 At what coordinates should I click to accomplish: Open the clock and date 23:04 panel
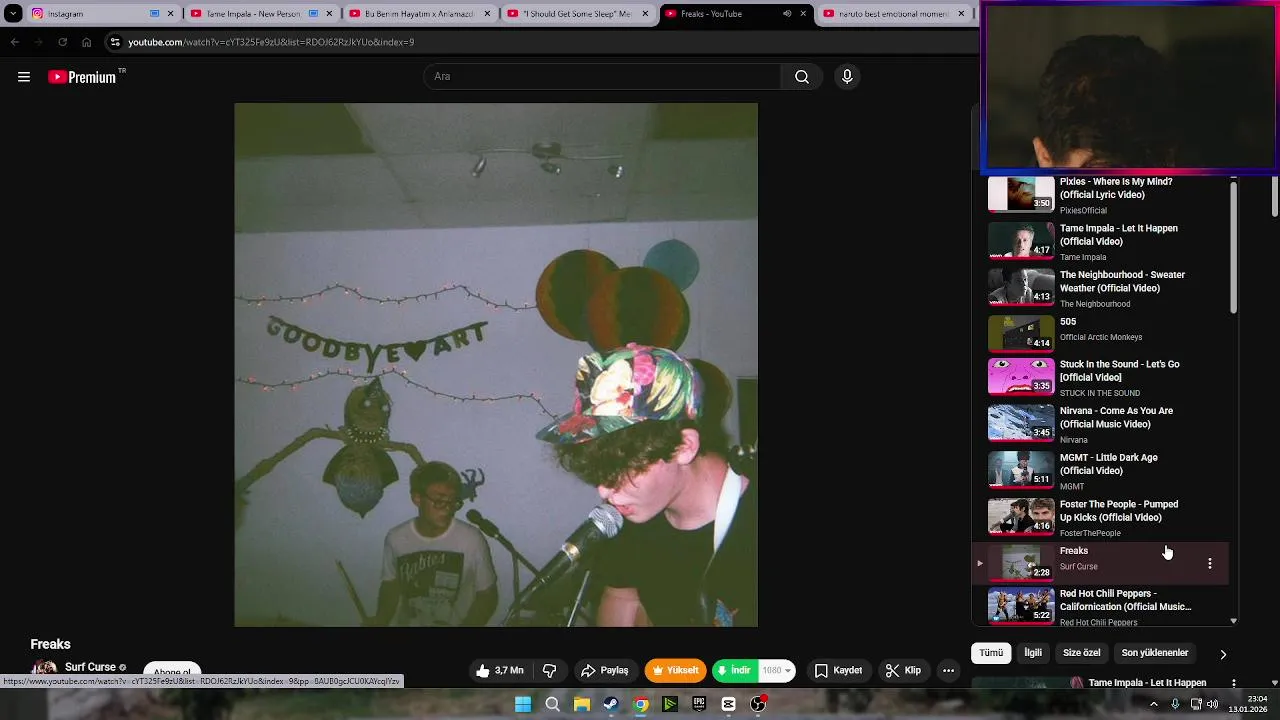pyautogui.click(x=1249, y=704)
